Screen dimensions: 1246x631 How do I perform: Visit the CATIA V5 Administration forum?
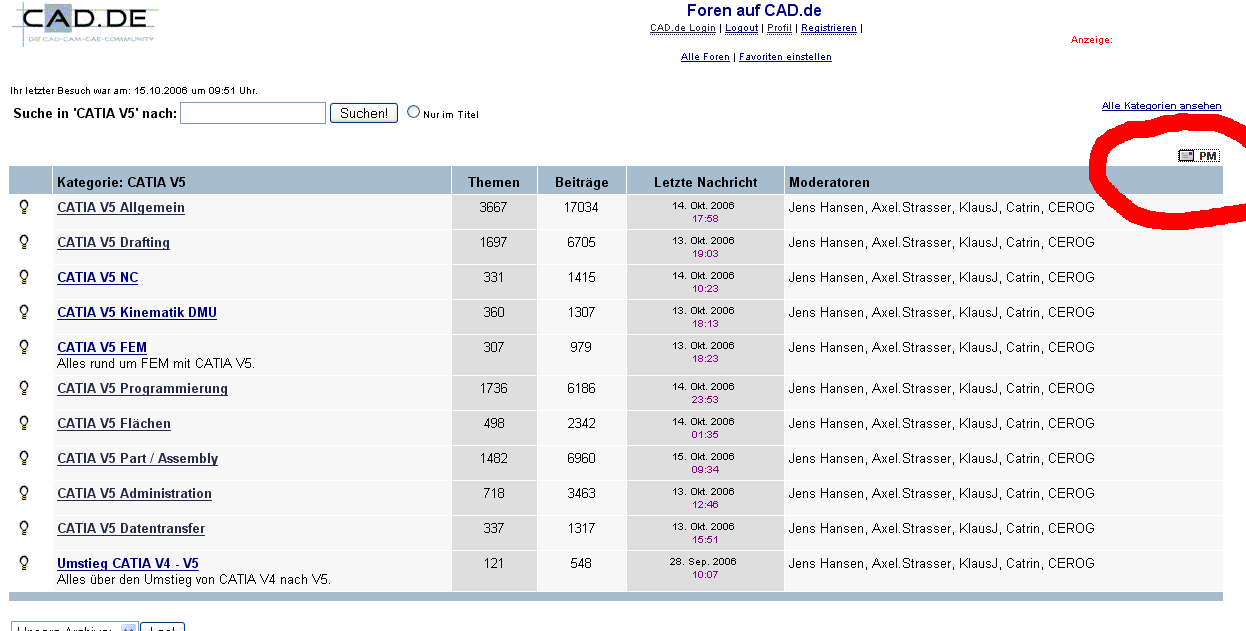(x=134, y=494)
